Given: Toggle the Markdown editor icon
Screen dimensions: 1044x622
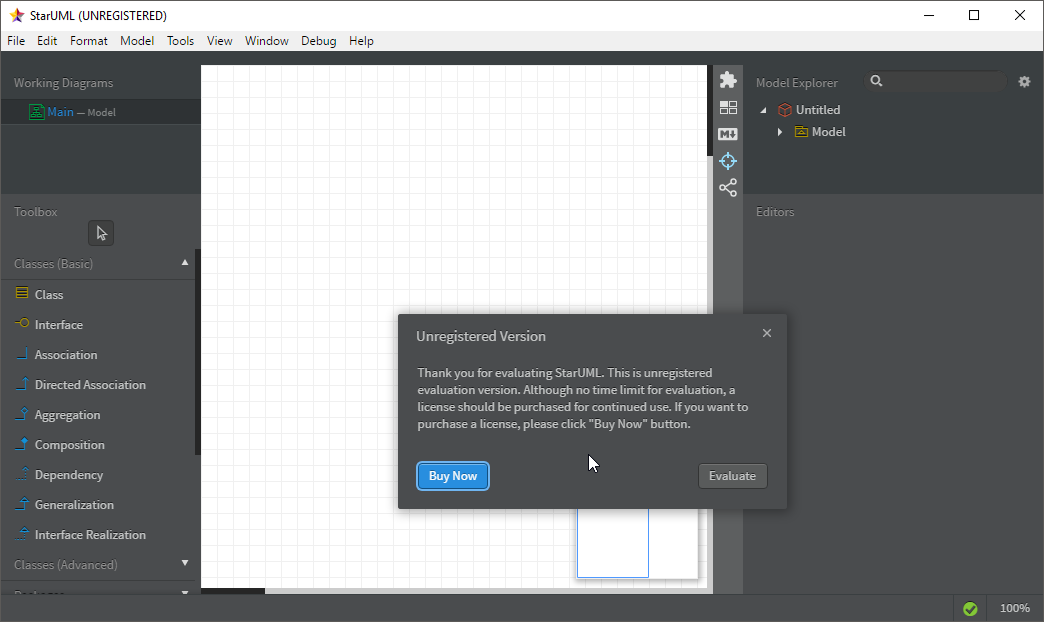Looking at the screenshot, I should [728, 134].
